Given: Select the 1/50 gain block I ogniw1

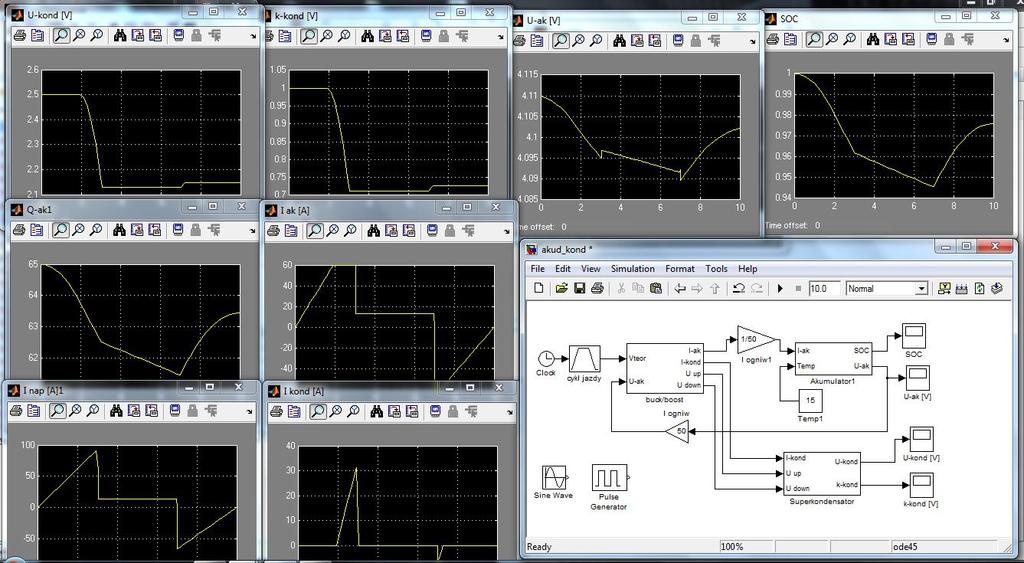Looking at the screenshot, I should (756, 340).
